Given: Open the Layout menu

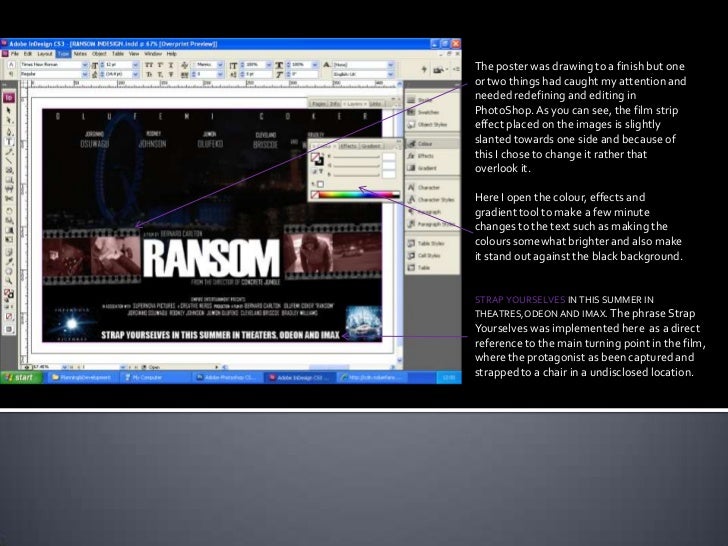Looking at the screenshot, I should [45, 54].
